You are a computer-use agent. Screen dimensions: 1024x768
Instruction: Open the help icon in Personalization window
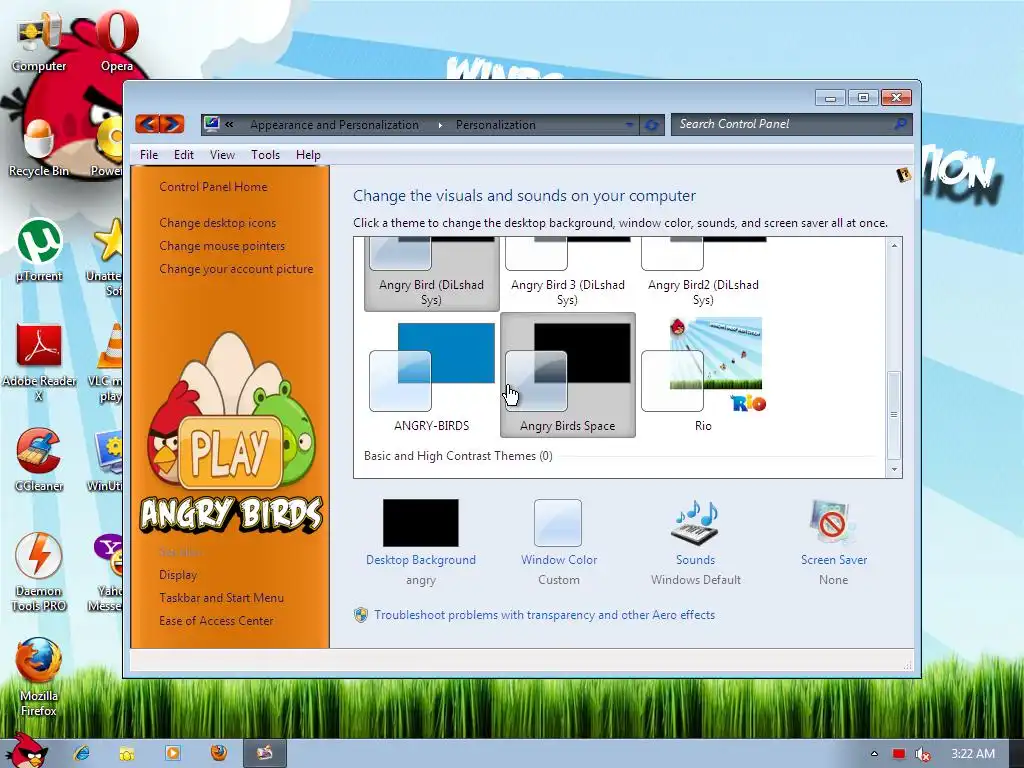coord(904,175)
